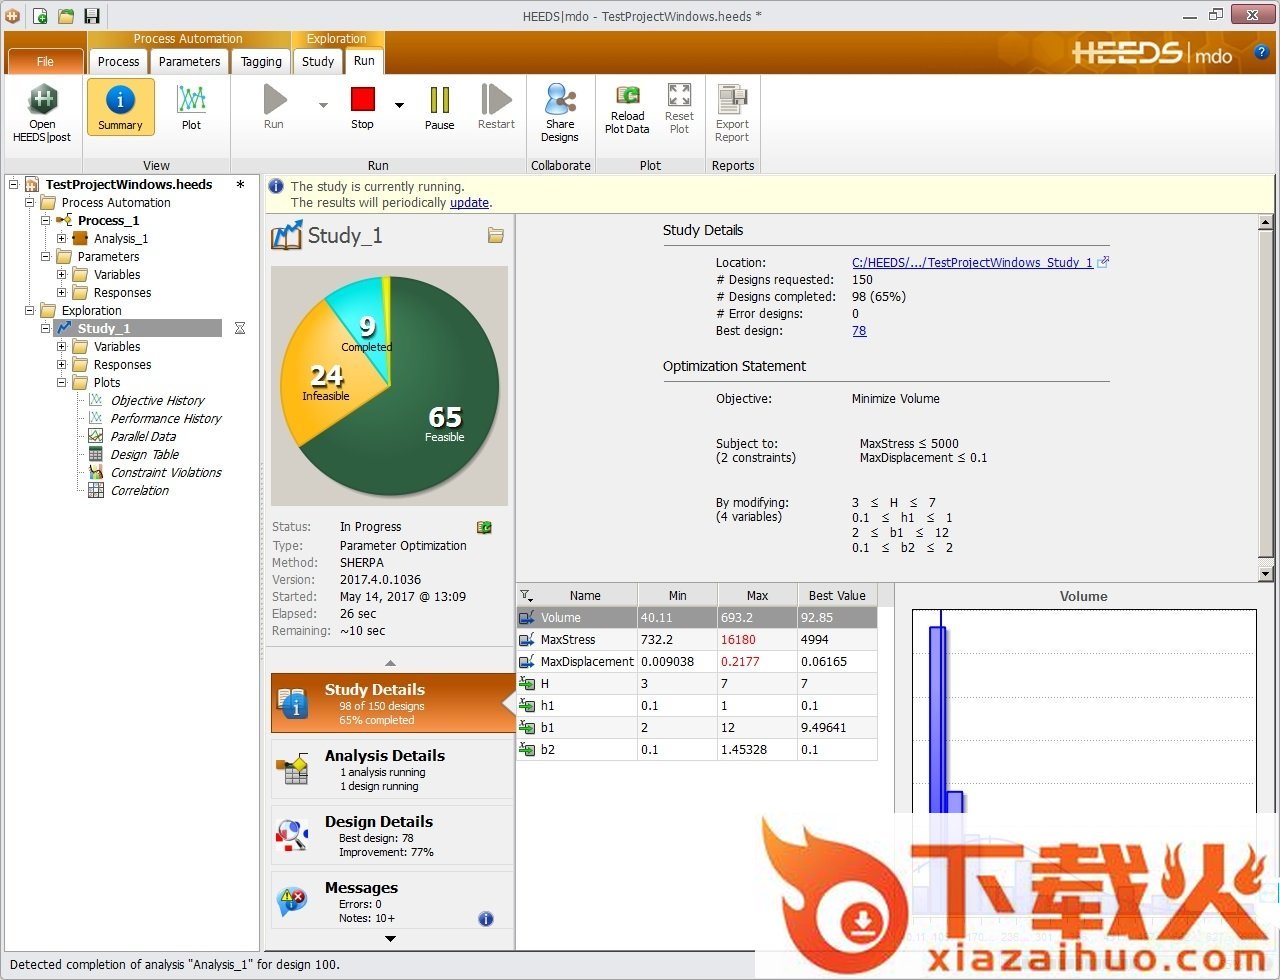Screen dimensions: 1280x980
Task: Select the Plot view icon
Action: point(191,101)
